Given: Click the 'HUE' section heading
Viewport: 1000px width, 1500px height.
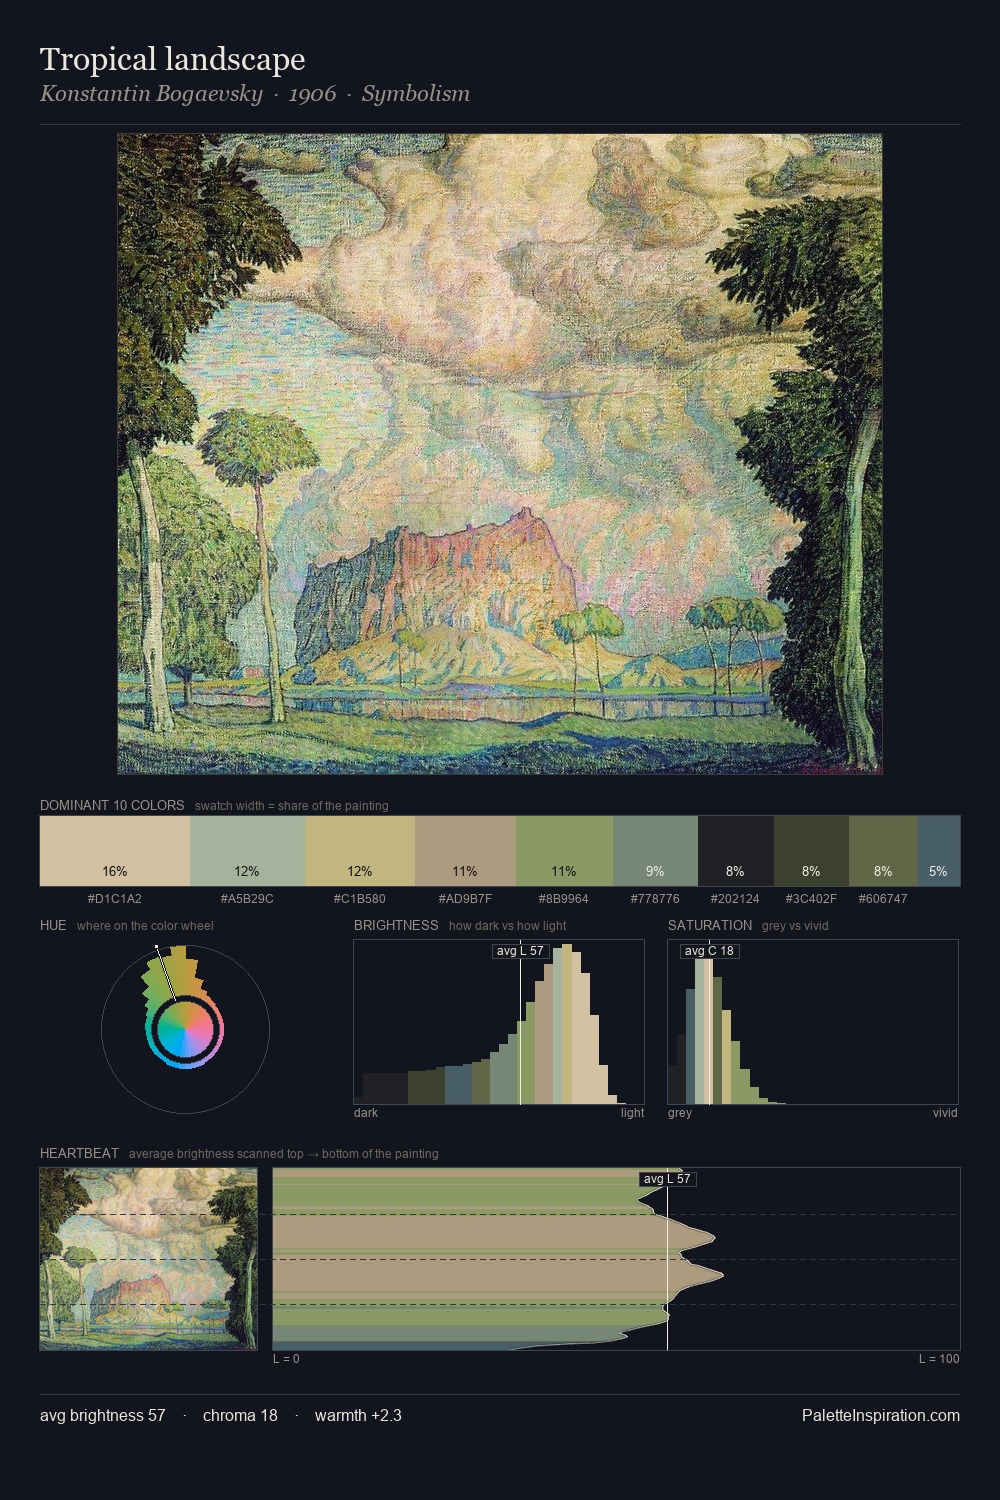Looking at the screenshot, I should point(53,925).
